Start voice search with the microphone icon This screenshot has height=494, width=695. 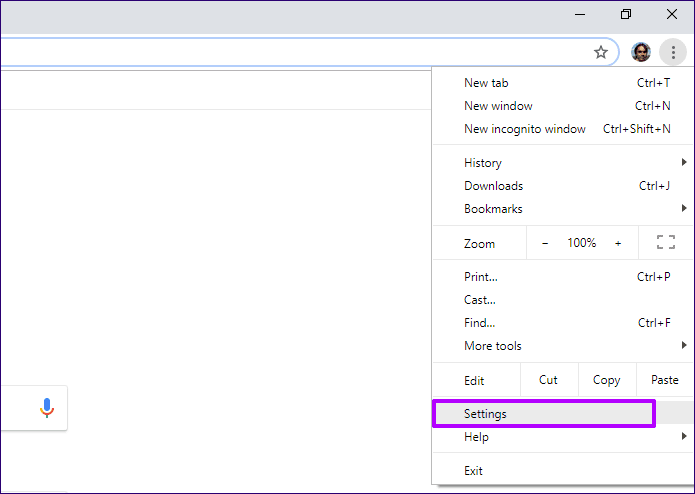(47, 408)
